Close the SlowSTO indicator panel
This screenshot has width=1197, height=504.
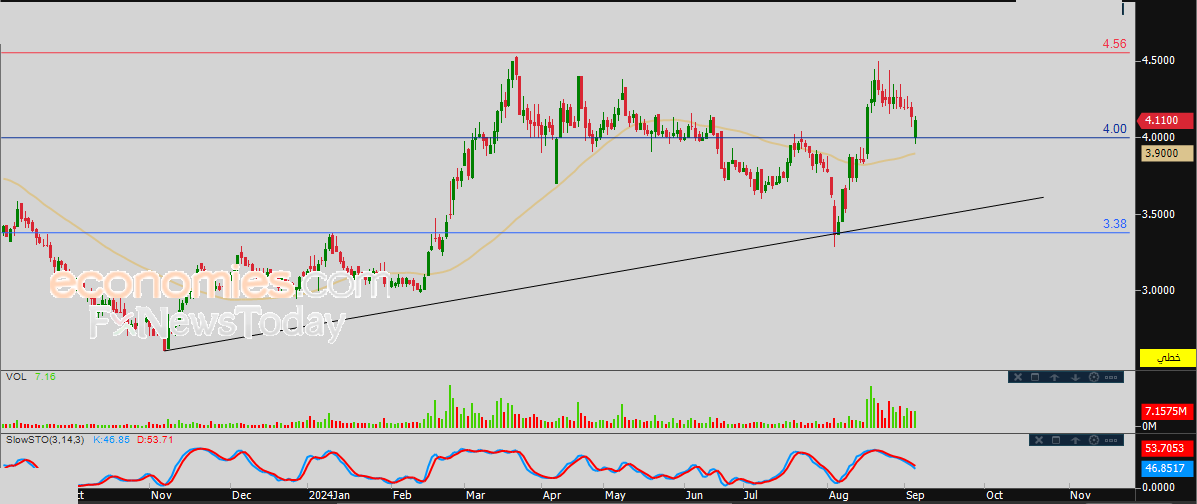click(1039, 440)
